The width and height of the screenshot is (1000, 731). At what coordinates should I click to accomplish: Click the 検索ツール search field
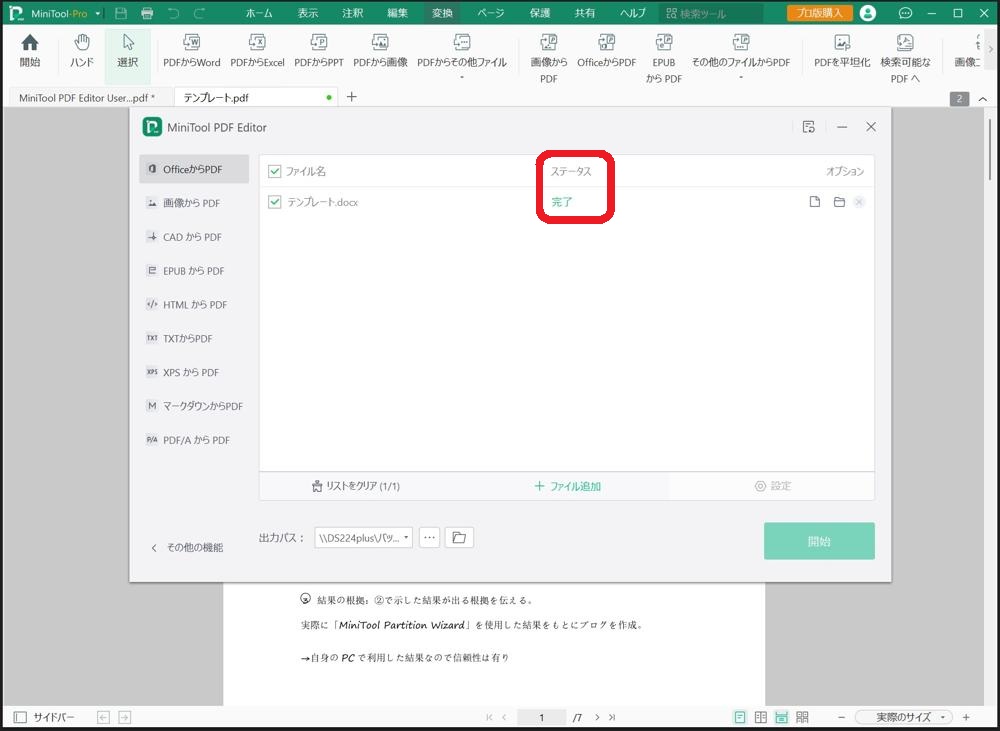pyautogui.click(x=711, y=13)
